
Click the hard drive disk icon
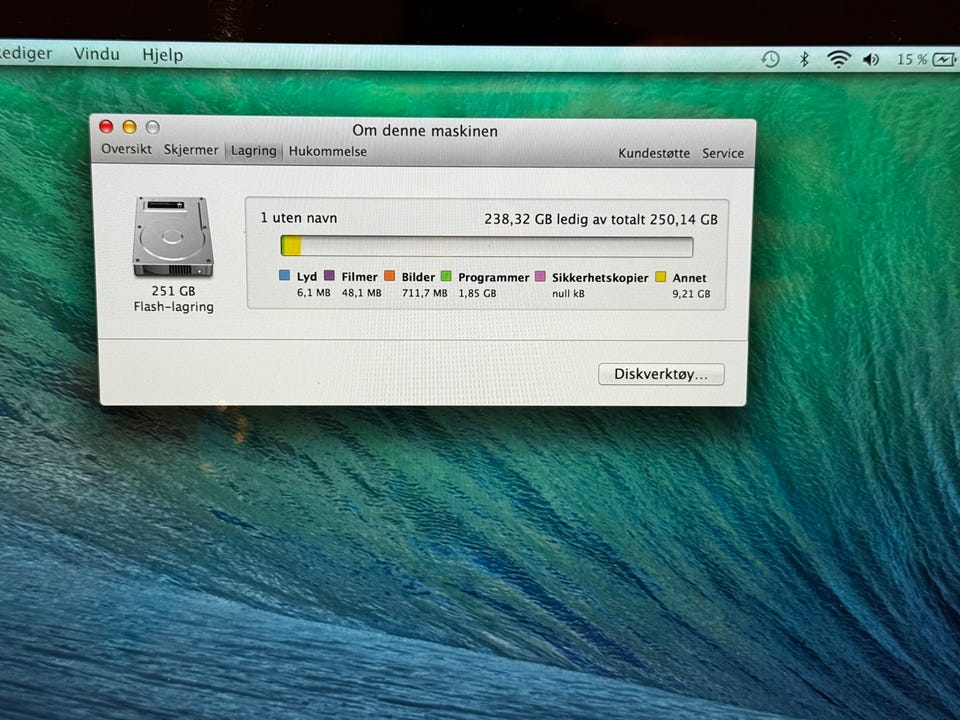coord(173,236)
